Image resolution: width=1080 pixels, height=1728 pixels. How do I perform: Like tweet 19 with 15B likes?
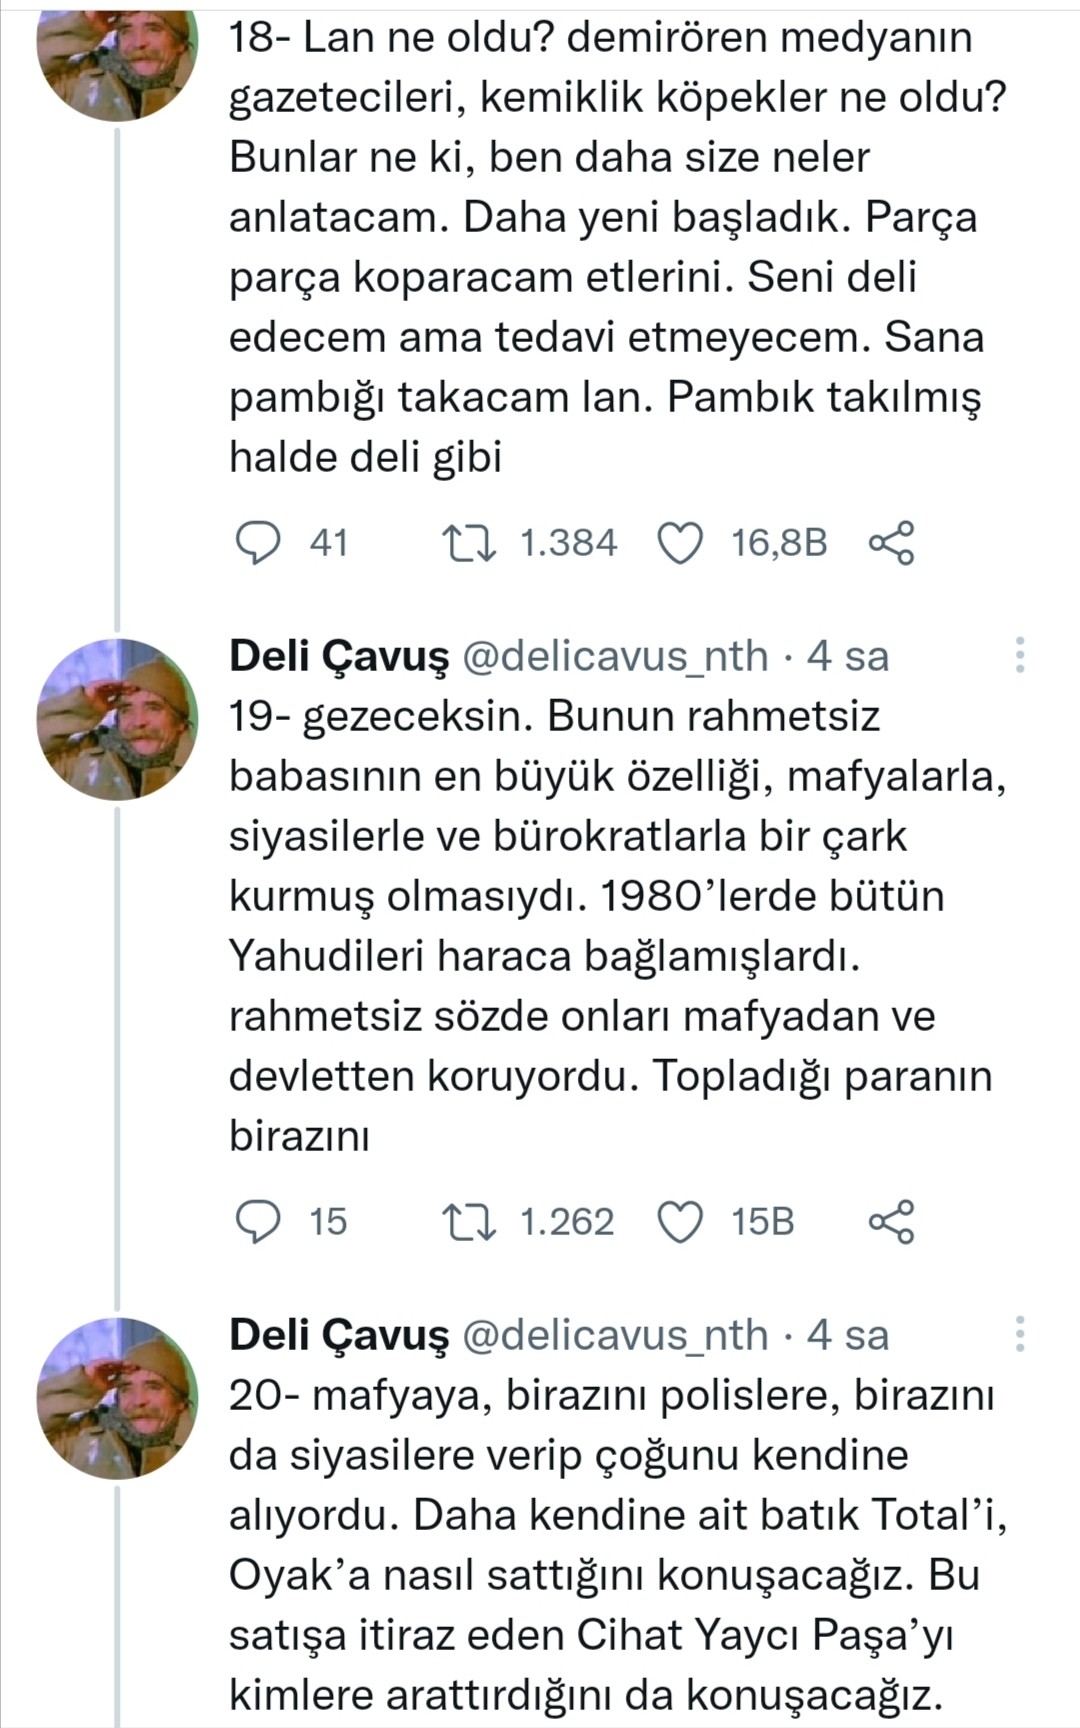[680, 1222]
